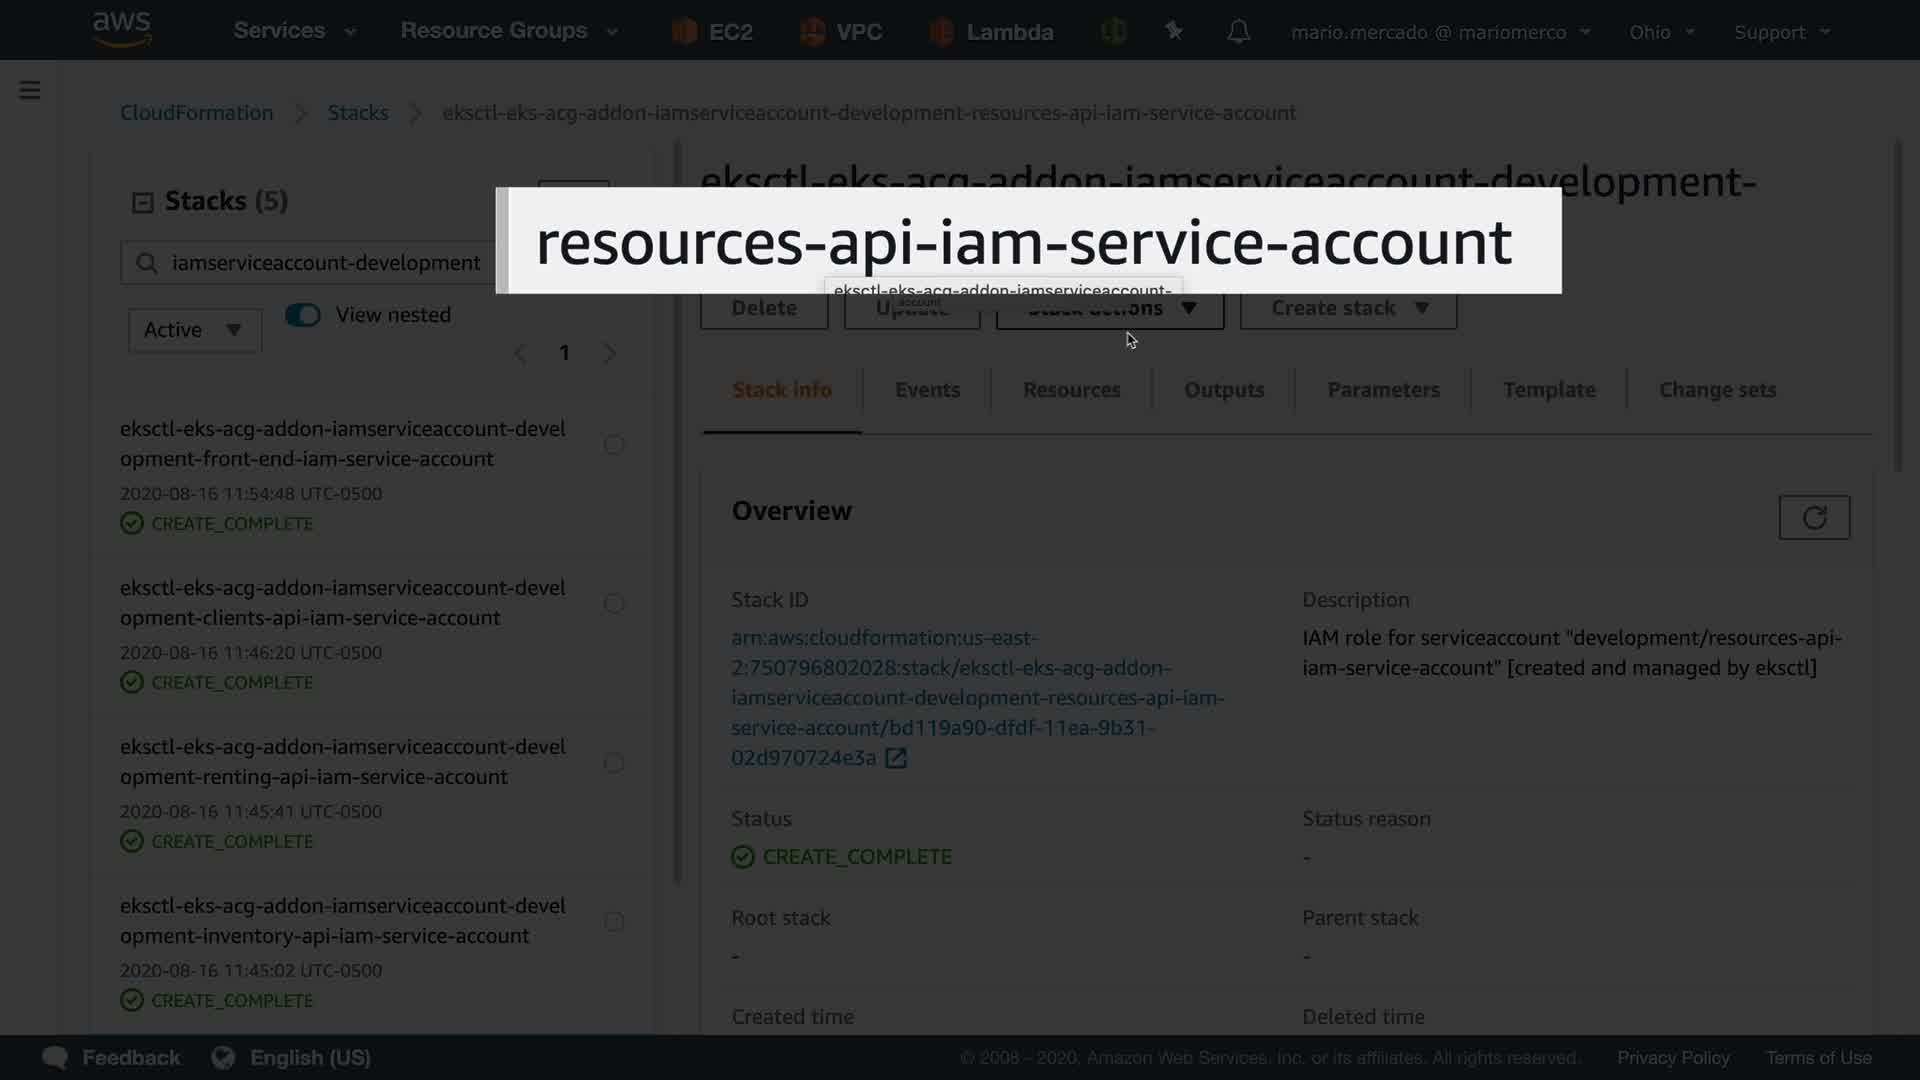This screenshot has width=1920, height=1080.
Task: Open the EC2 shortcut icon
Action: pos(685,32)
